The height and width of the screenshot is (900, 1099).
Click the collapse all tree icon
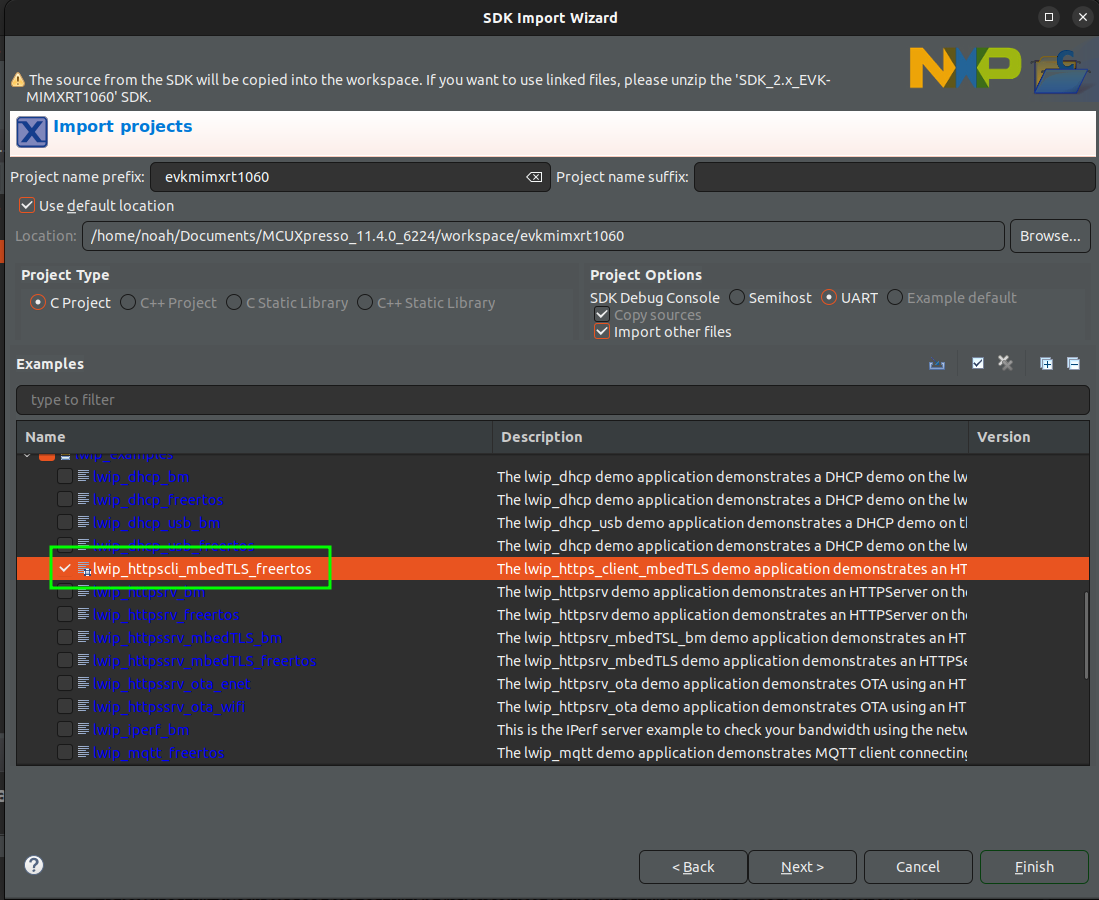click(1073, 364)
